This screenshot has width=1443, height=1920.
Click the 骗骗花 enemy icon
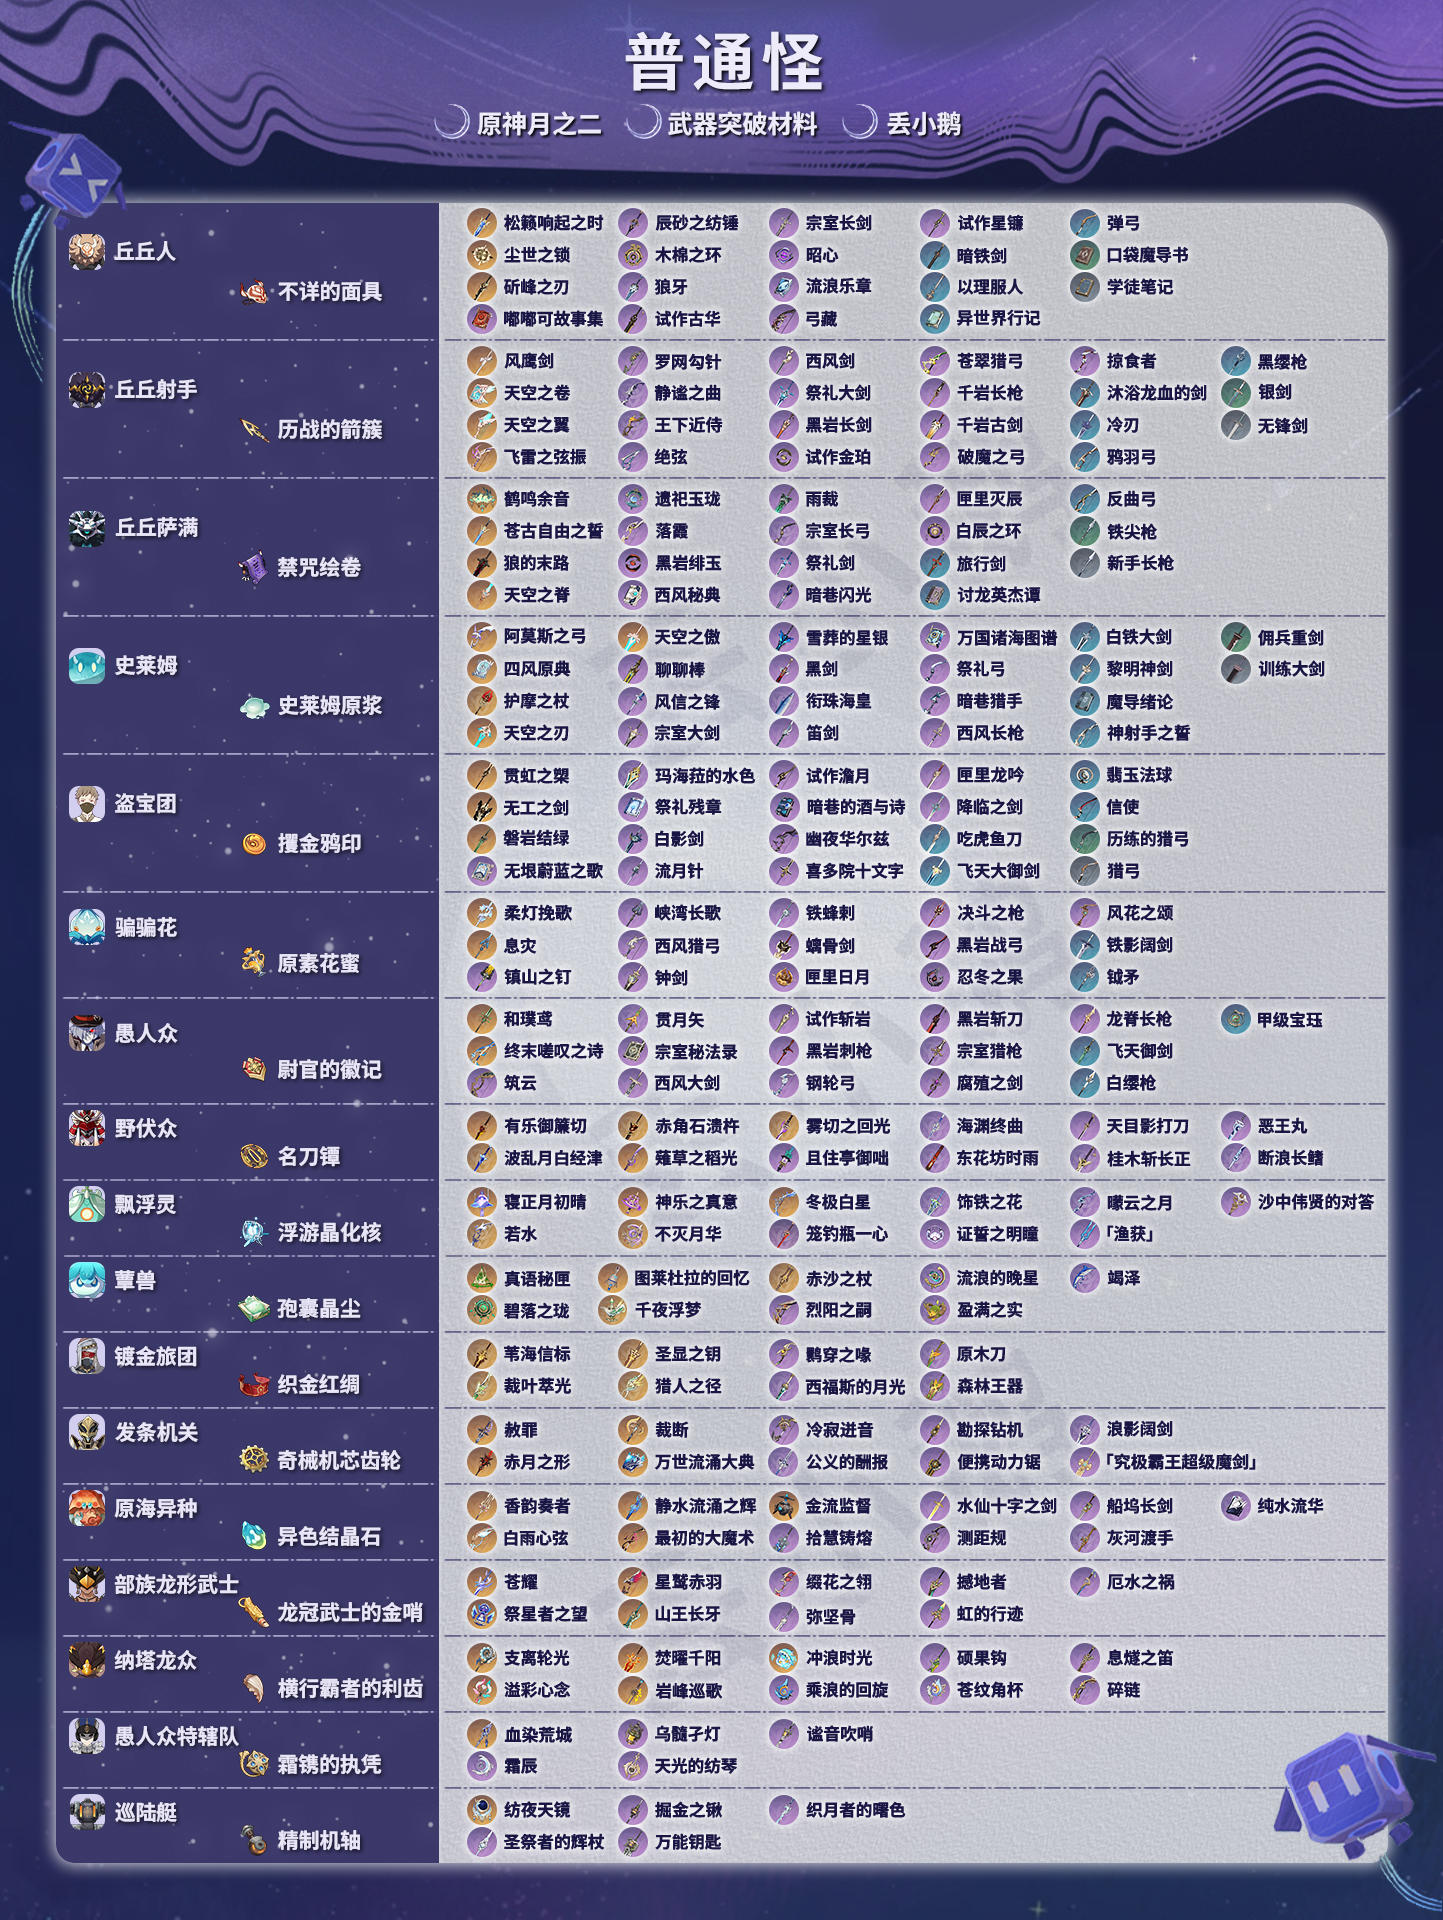(x=87, y=927)
